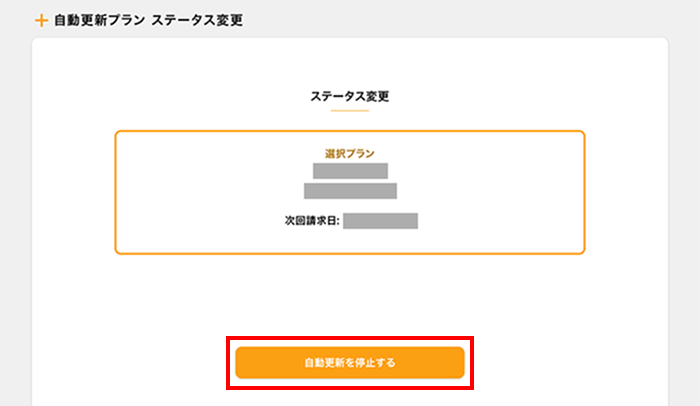The image size is (700, 406).
Task: Click the bottom border of the selected plan box
Action: click(349, 253)
